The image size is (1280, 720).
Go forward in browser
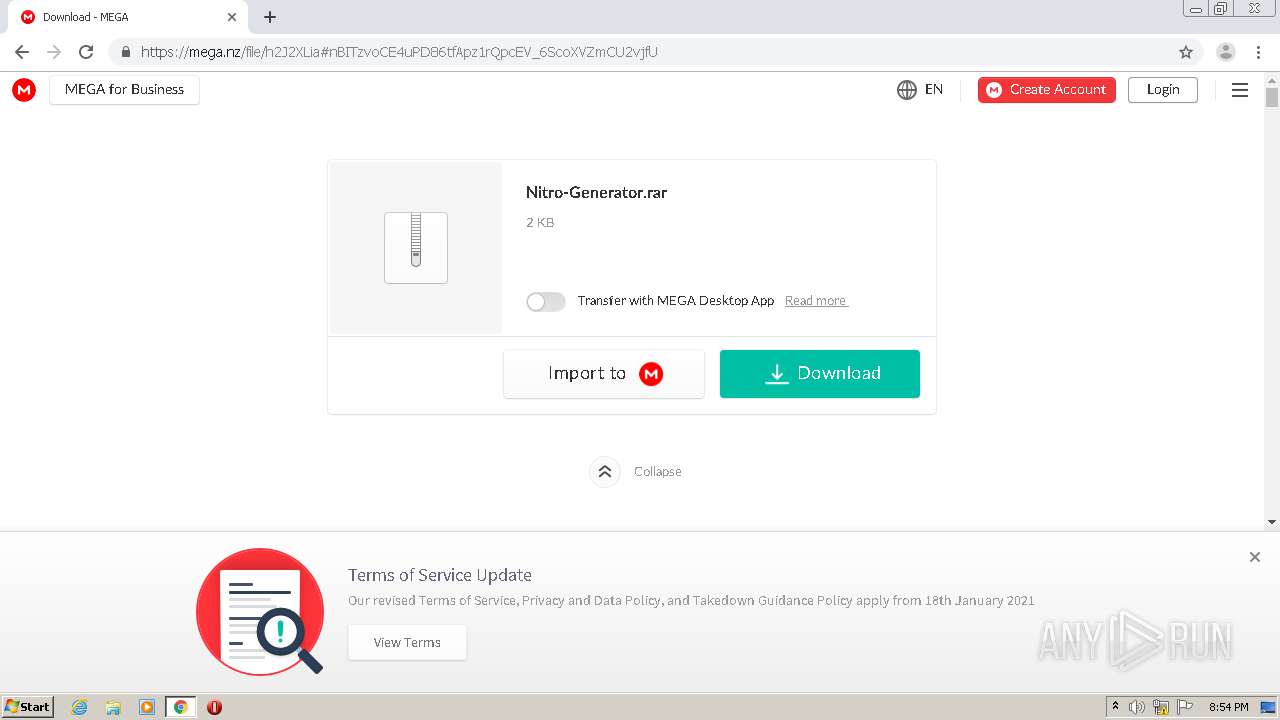54,52
